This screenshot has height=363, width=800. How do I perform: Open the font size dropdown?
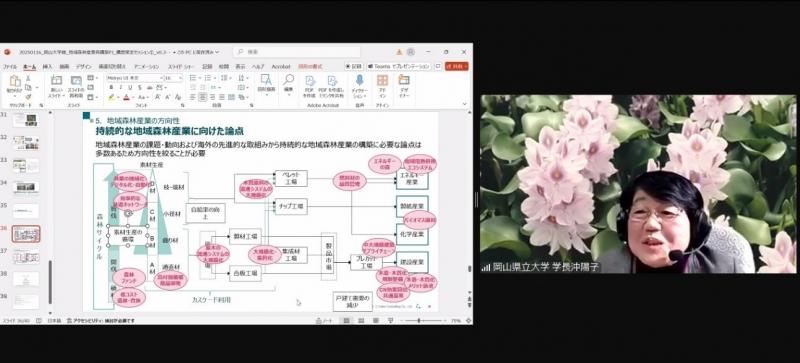pos(172,78)
